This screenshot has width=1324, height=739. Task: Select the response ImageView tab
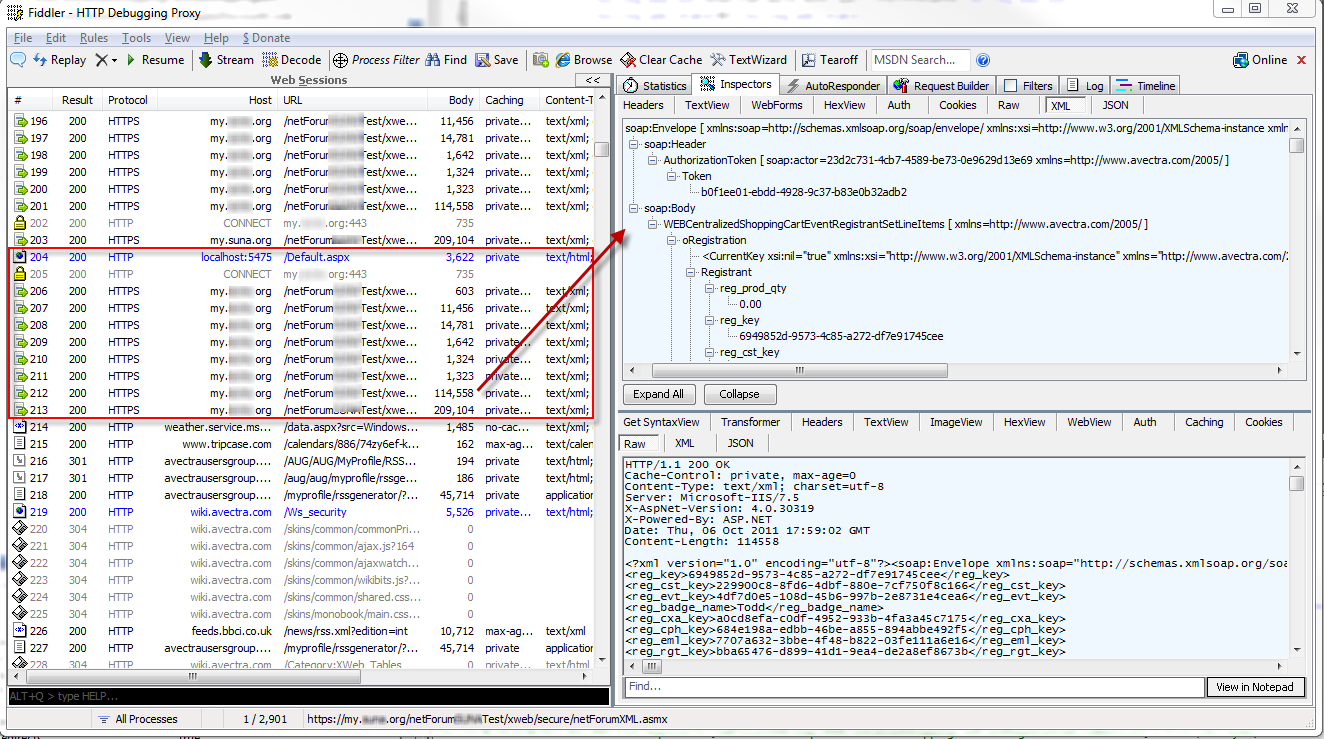pos(956,422)
